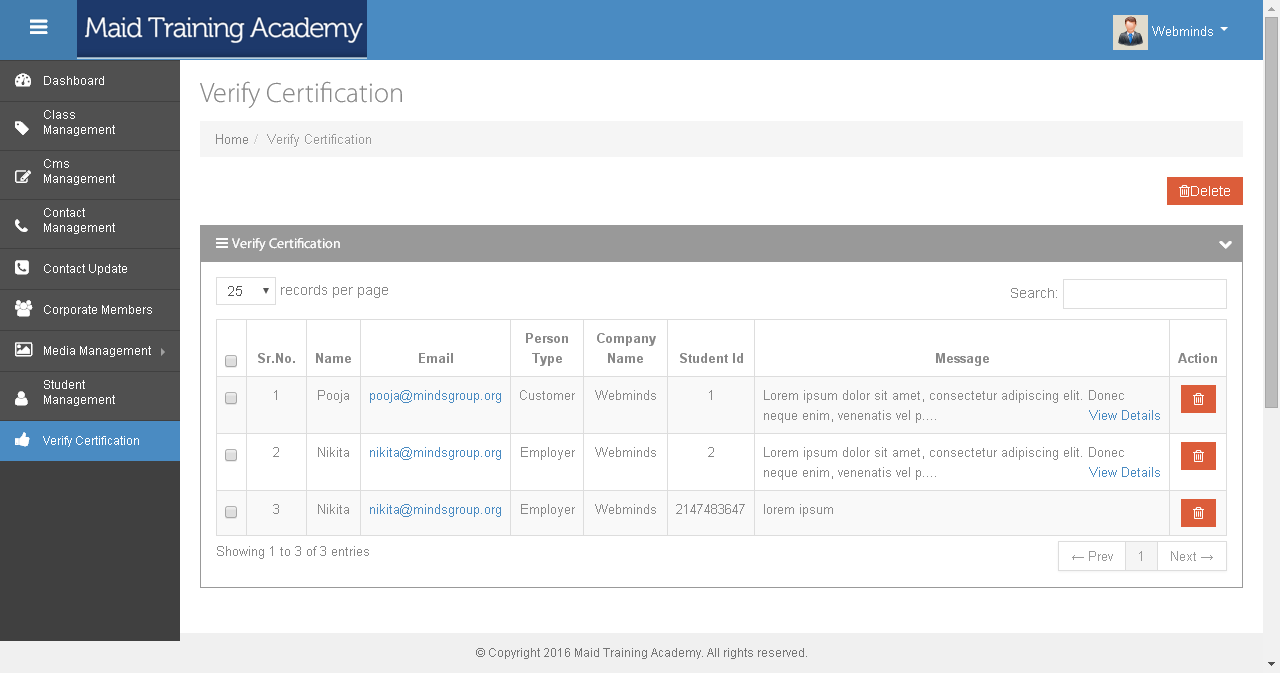The height and width of the screenshot is (673, 1280).
Task: Click the Webminds user avatar image
Action: point(1130,32)
